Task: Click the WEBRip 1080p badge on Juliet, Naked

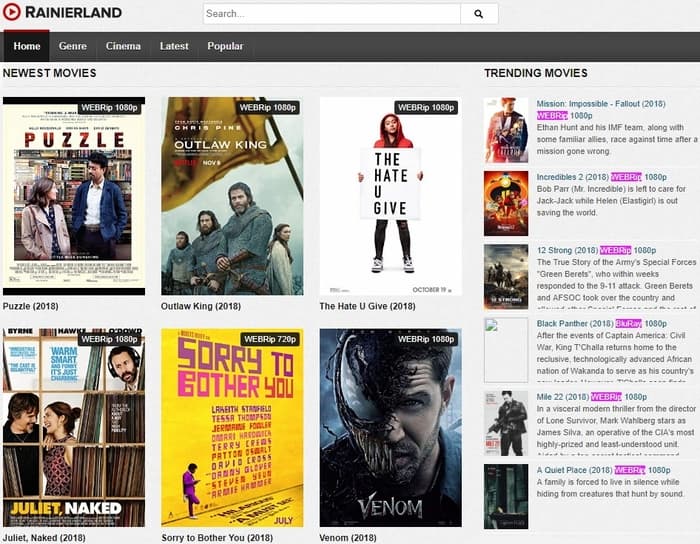Action: pyautogui.click(x=109, y=339)
